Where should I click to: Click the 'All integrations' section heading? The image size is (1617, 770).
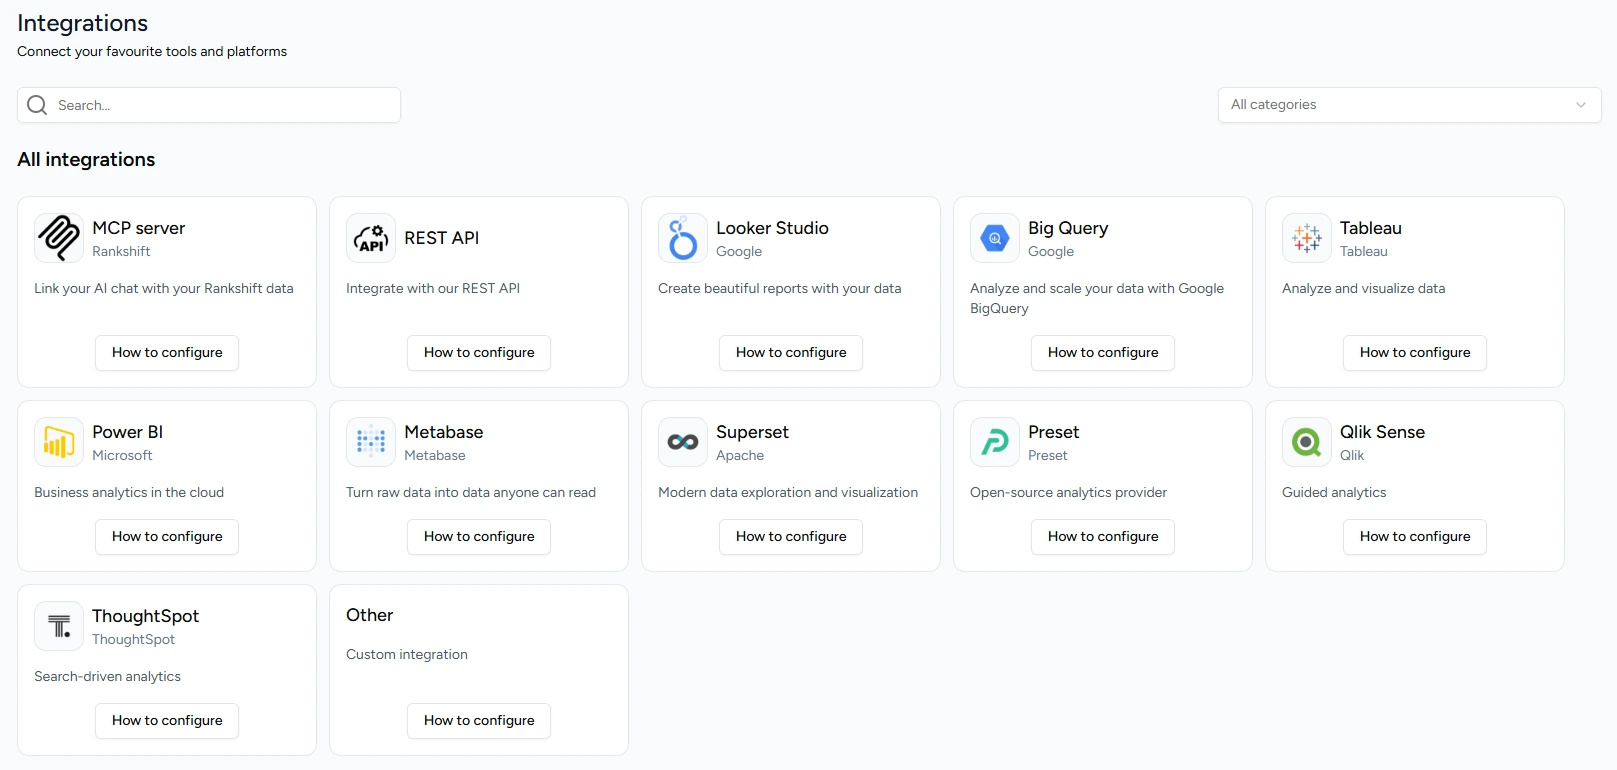click(86, 159)
